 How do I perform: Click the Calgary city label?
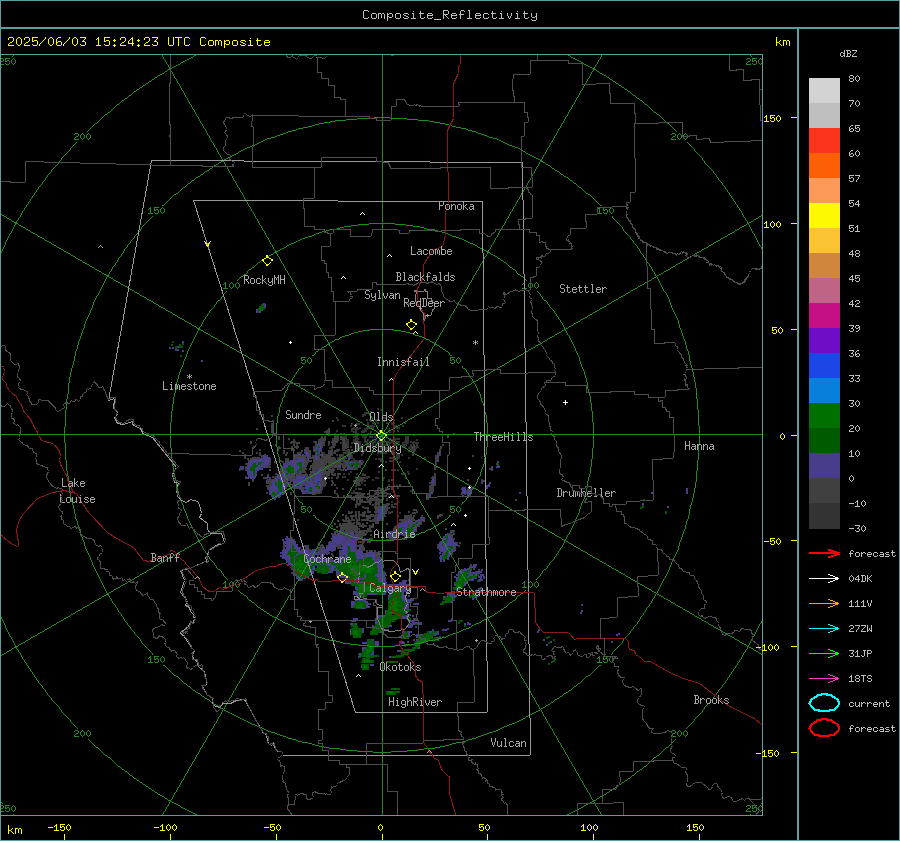390,588
